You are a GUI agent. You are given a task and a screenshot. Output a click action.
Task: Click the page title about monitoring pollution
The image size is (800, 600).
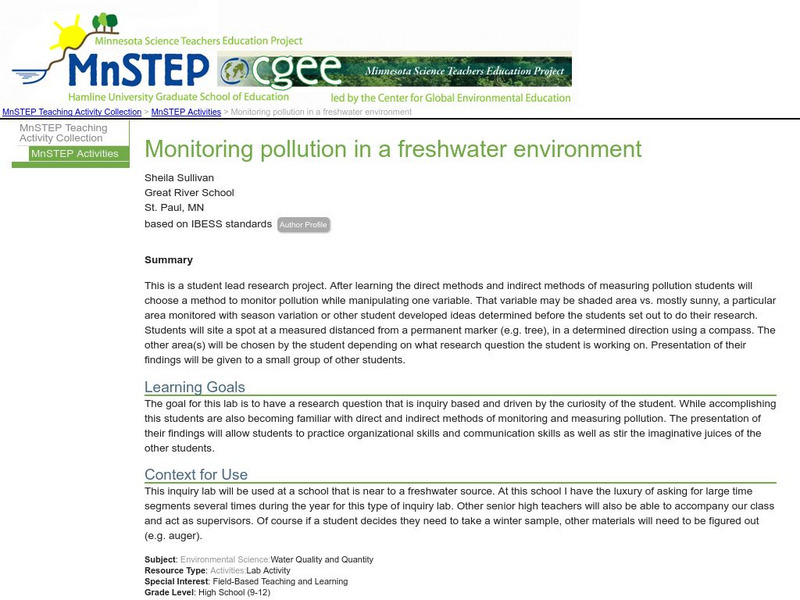393,149
